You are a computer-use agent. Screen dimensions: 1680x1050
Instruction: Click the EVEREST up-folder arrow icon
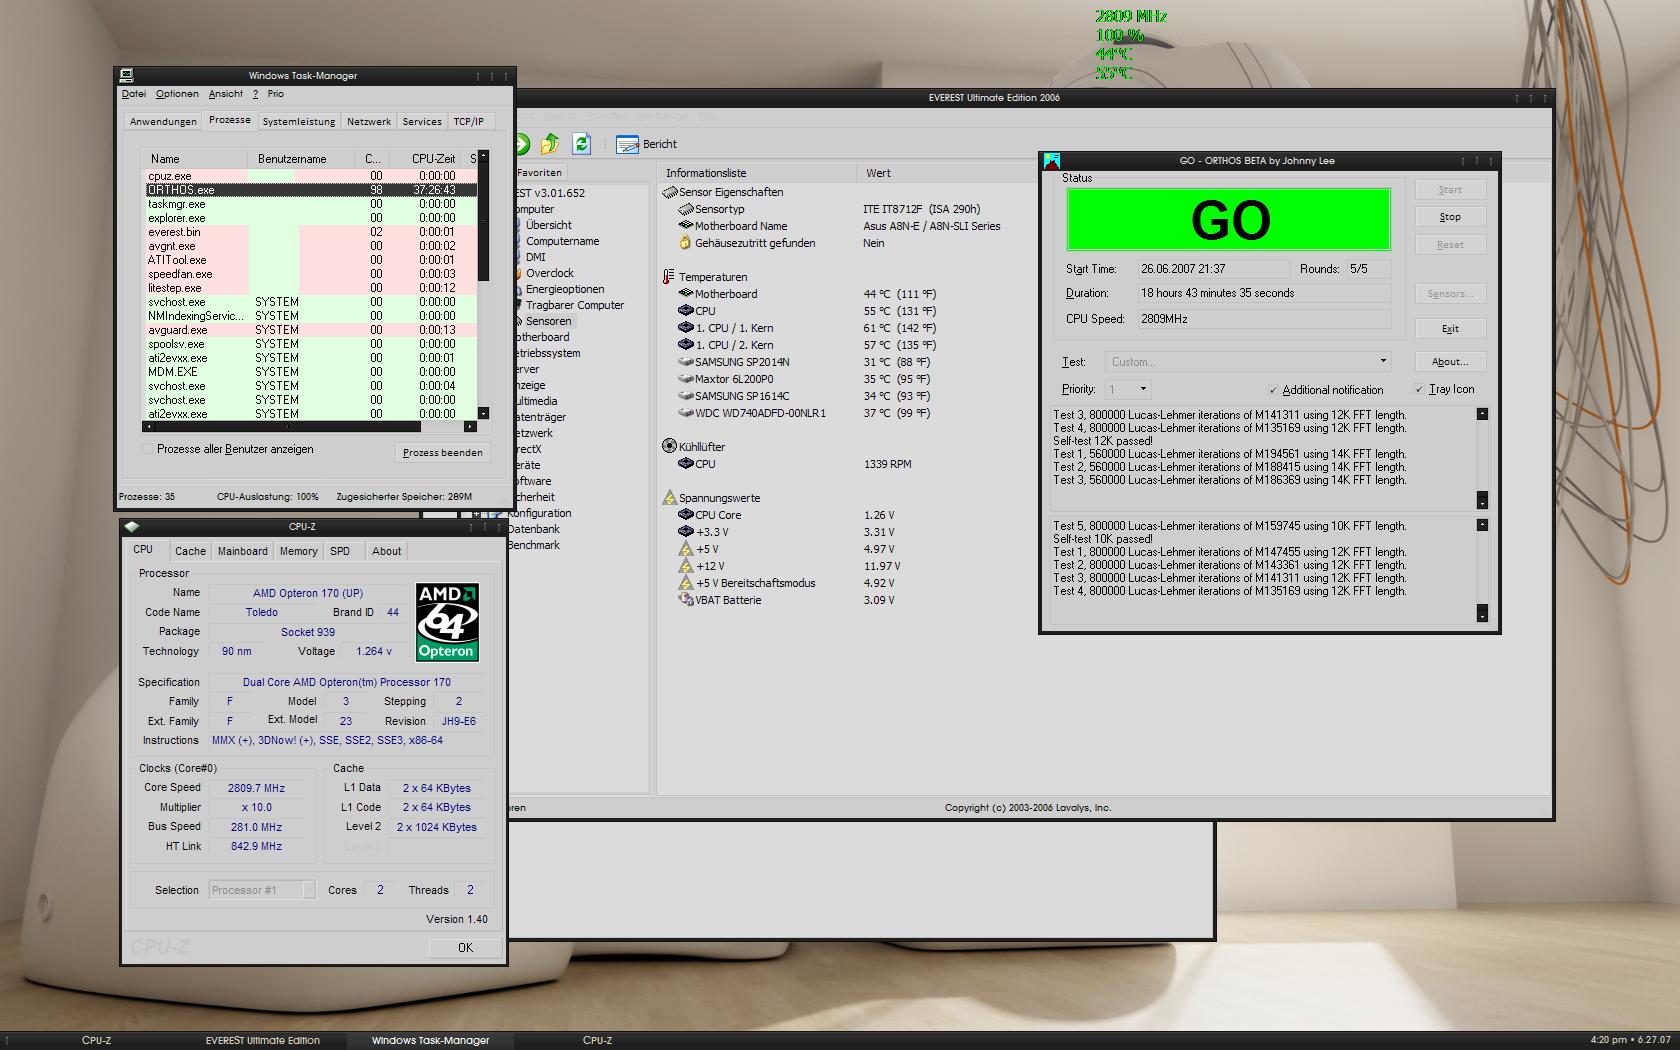coord(550,144)
